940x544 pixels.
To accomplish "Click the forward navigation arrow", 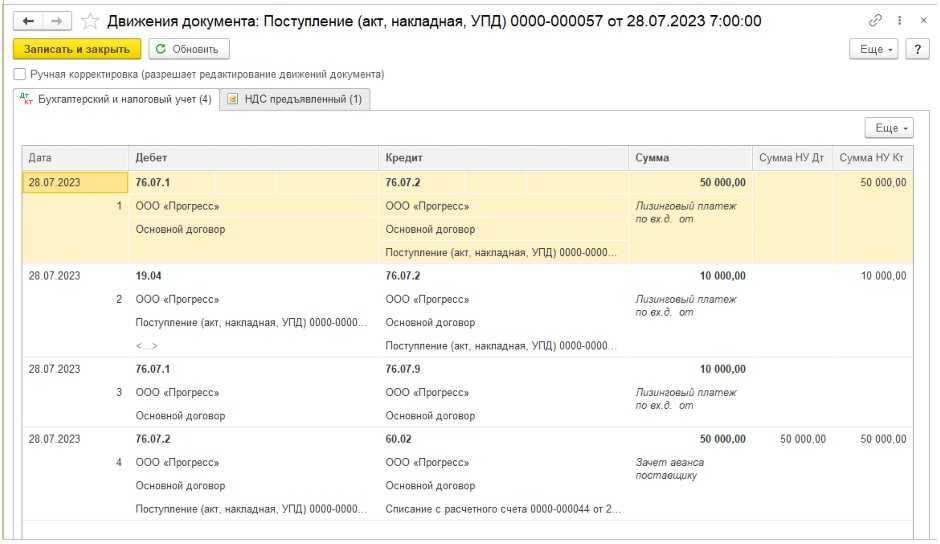I will pyautogui.click(x=57, y=21).
